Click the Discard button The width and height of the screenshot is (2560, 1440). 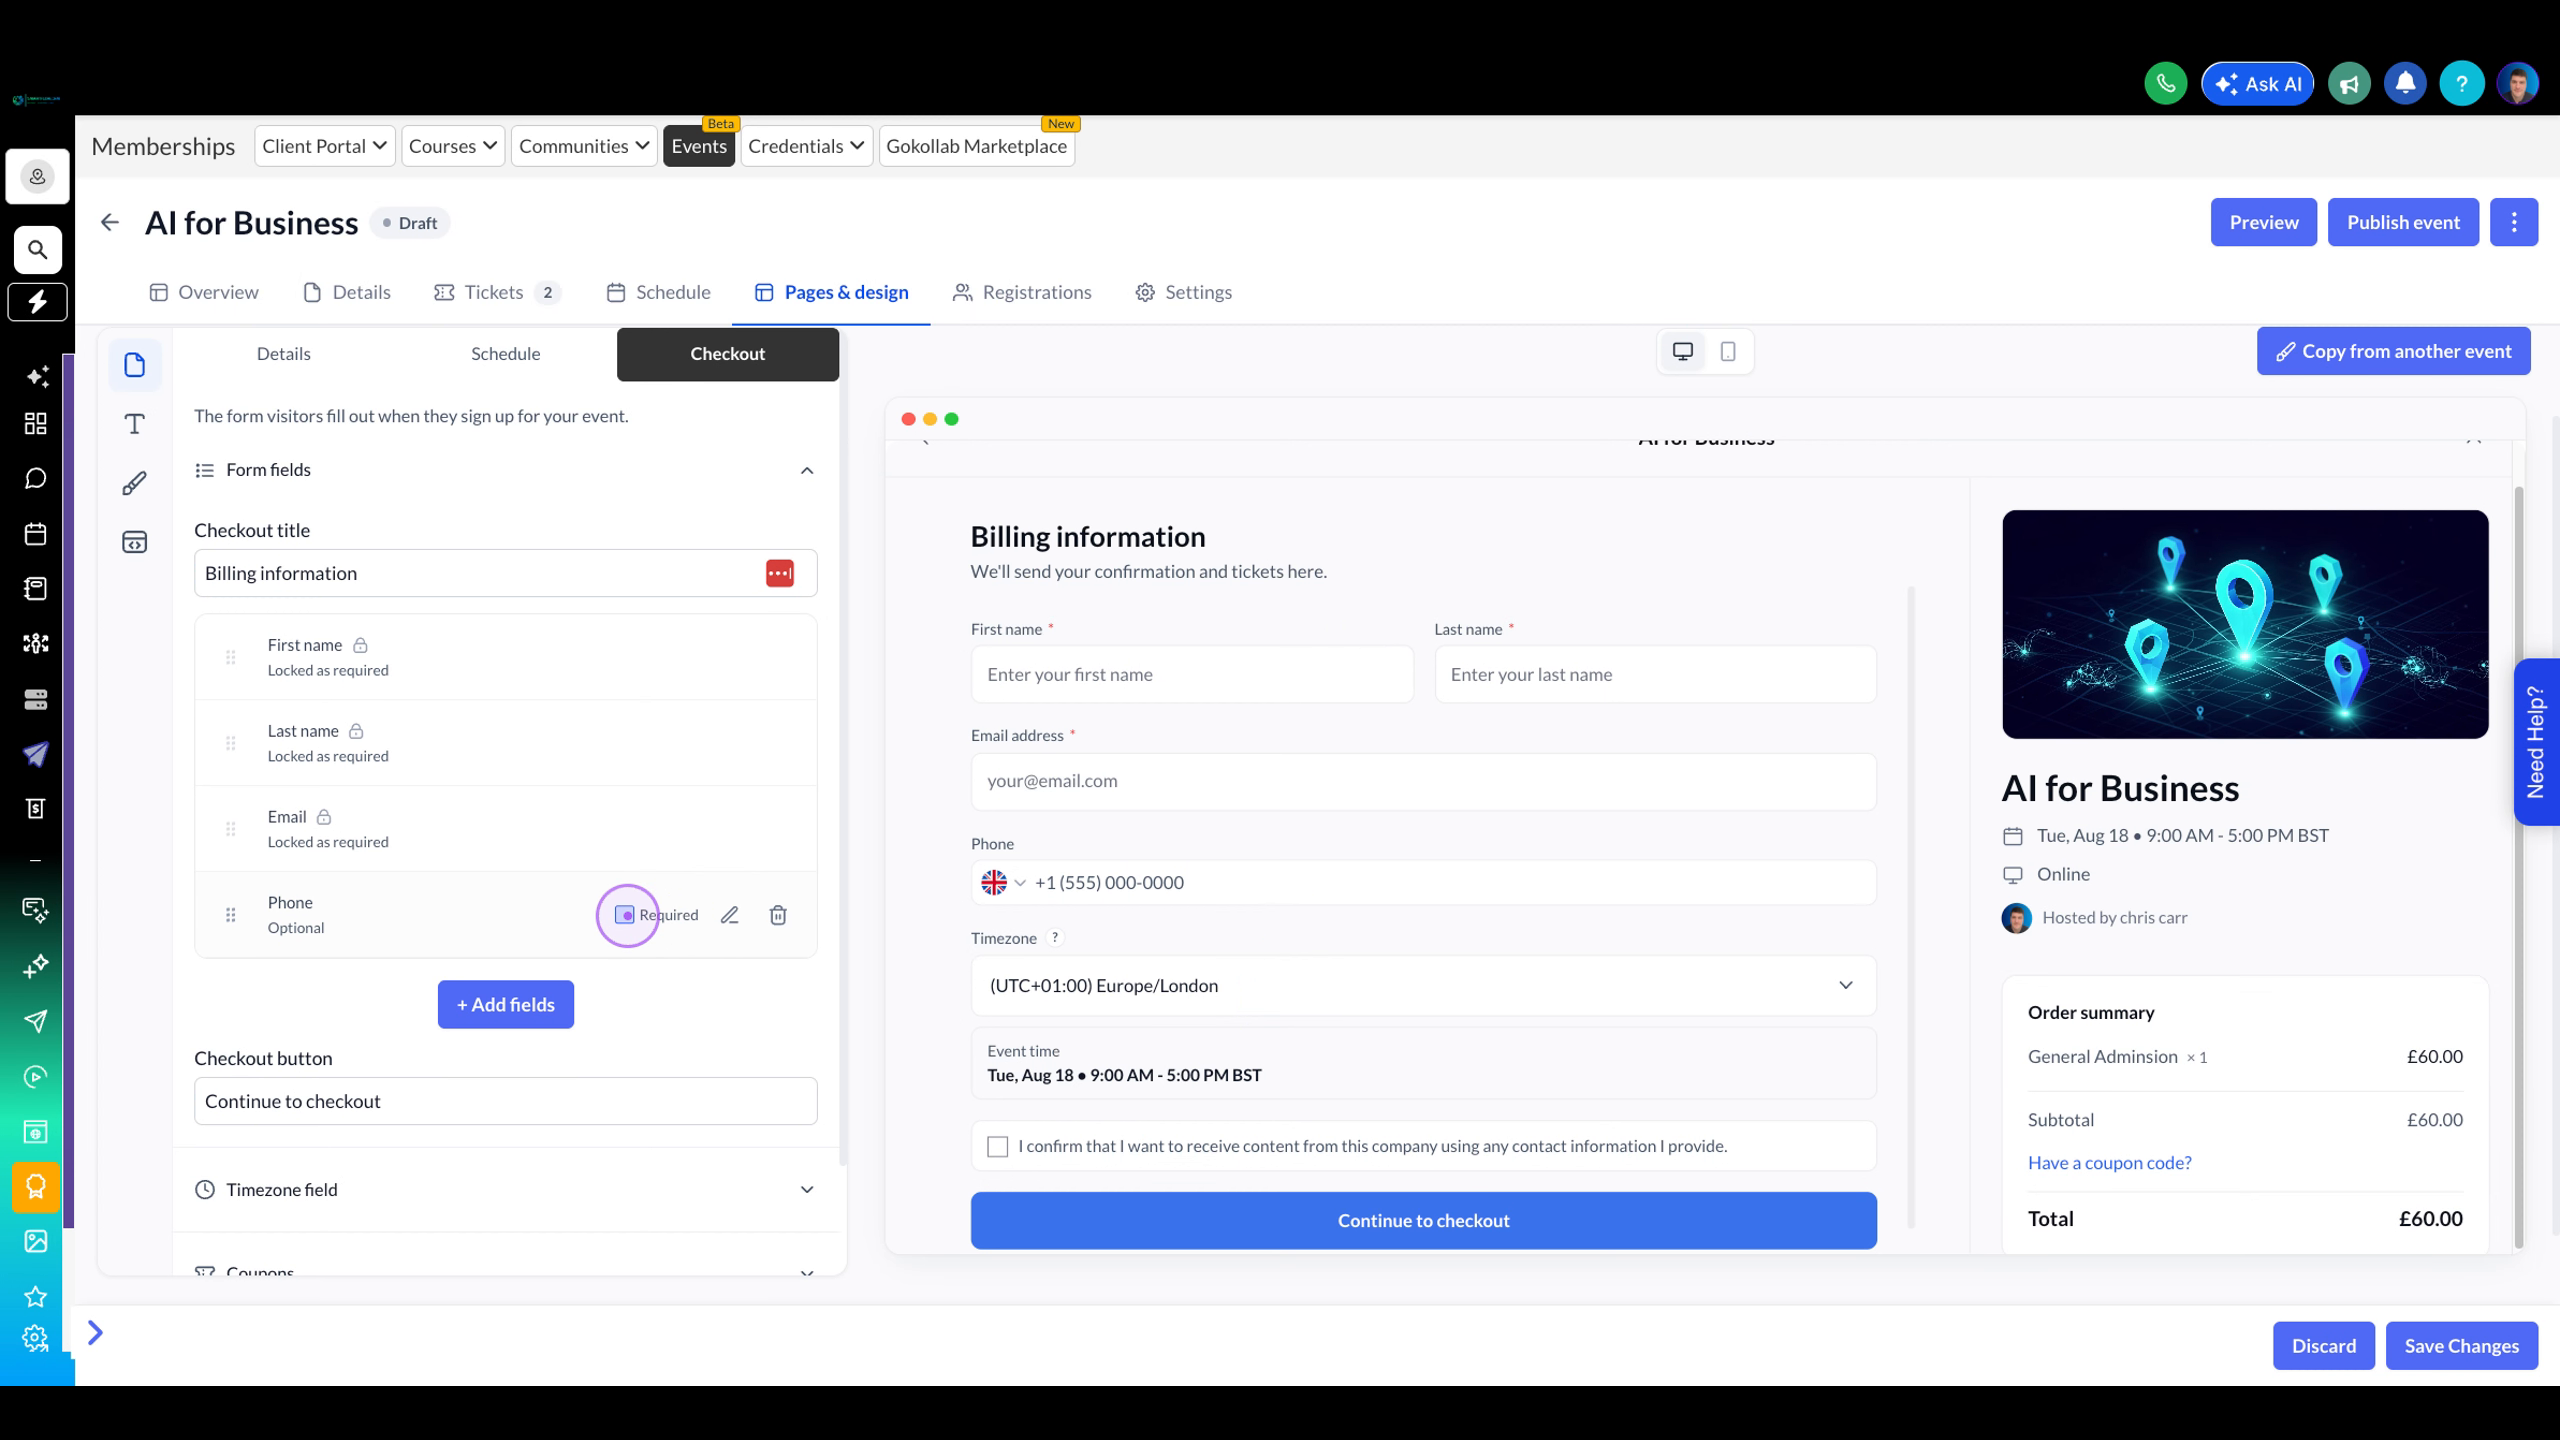2324,1346
